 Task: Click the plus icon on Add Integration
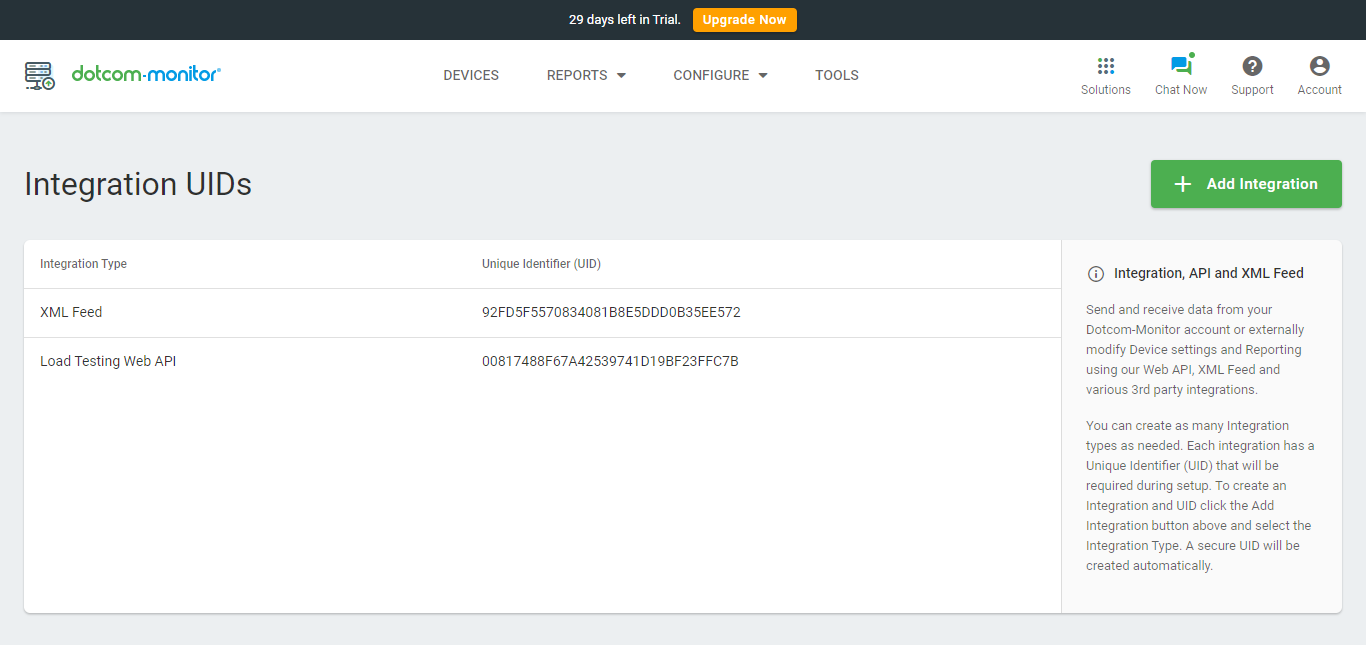tap(1183, 184)
